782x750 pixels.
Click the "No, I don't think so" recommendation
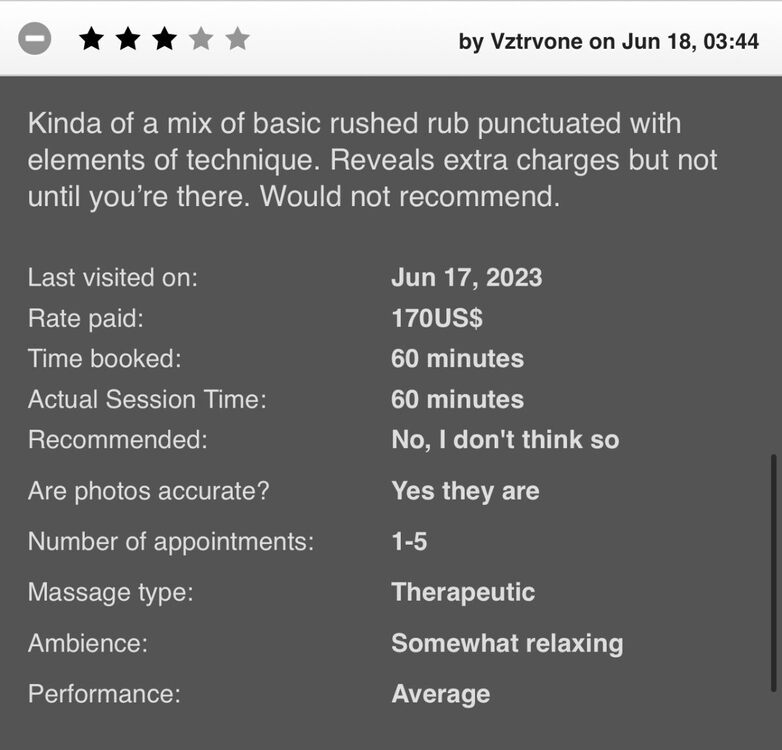[505, 440]
